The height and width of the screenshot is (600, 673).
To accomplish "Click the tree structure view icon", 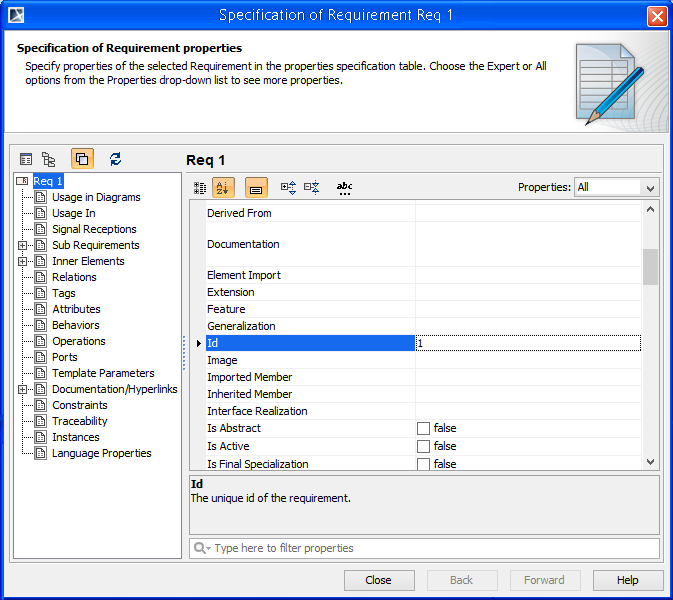I will 48,159.
